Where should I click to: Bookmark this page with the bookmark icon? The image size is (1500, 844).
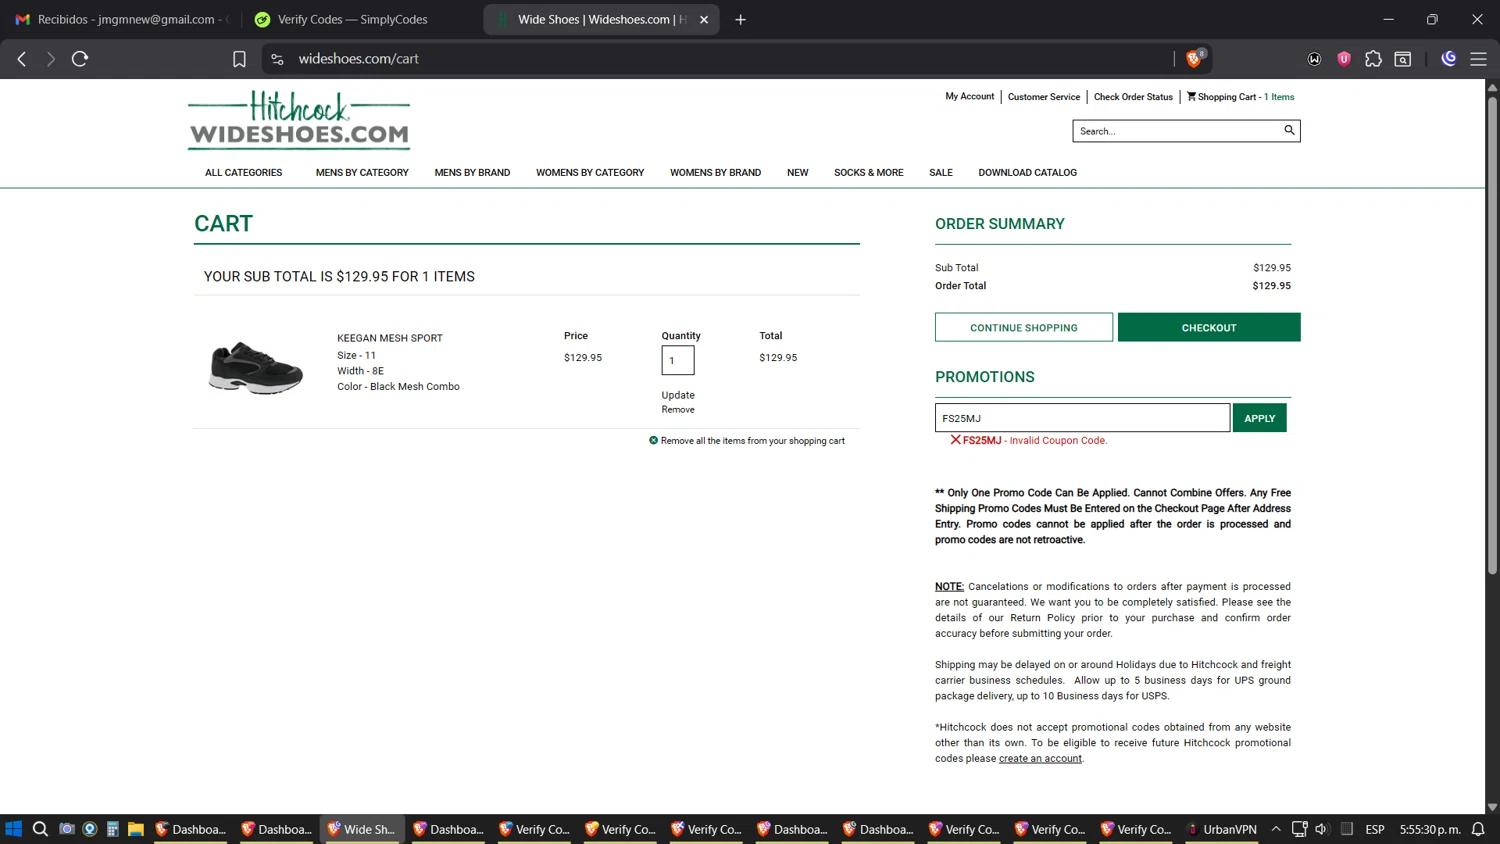(x=239, y=59)
